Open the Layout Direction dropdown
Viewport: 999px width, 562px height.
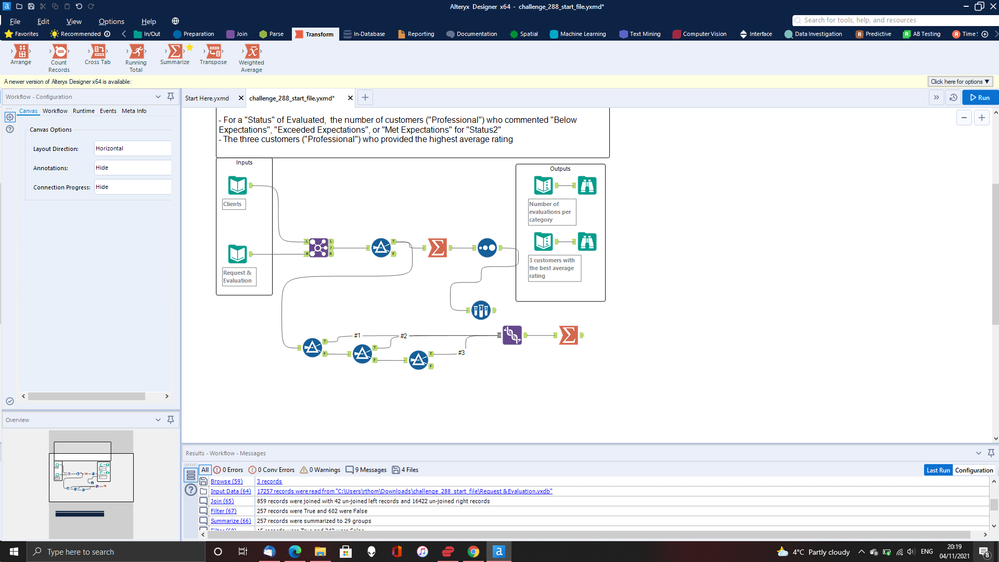point(133,148)
